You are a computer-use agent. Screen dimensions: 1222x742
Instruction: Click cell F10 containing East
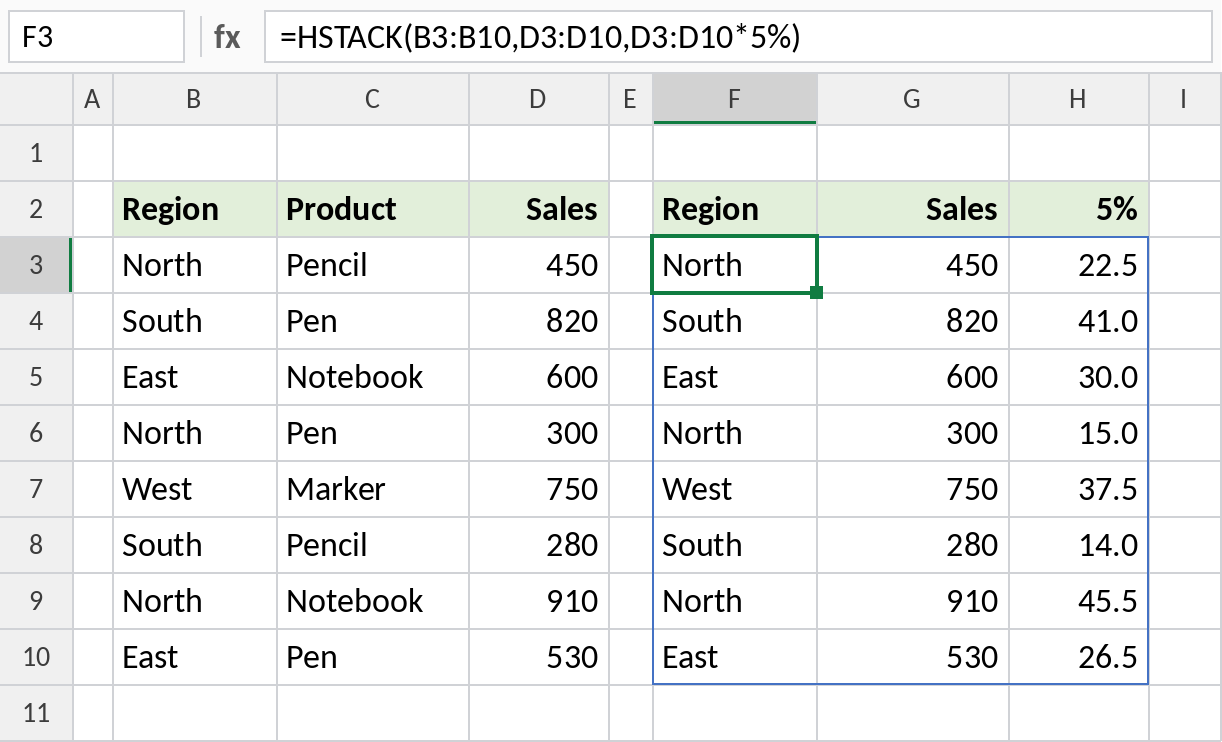pyautogui.click(x=735, y=657)
